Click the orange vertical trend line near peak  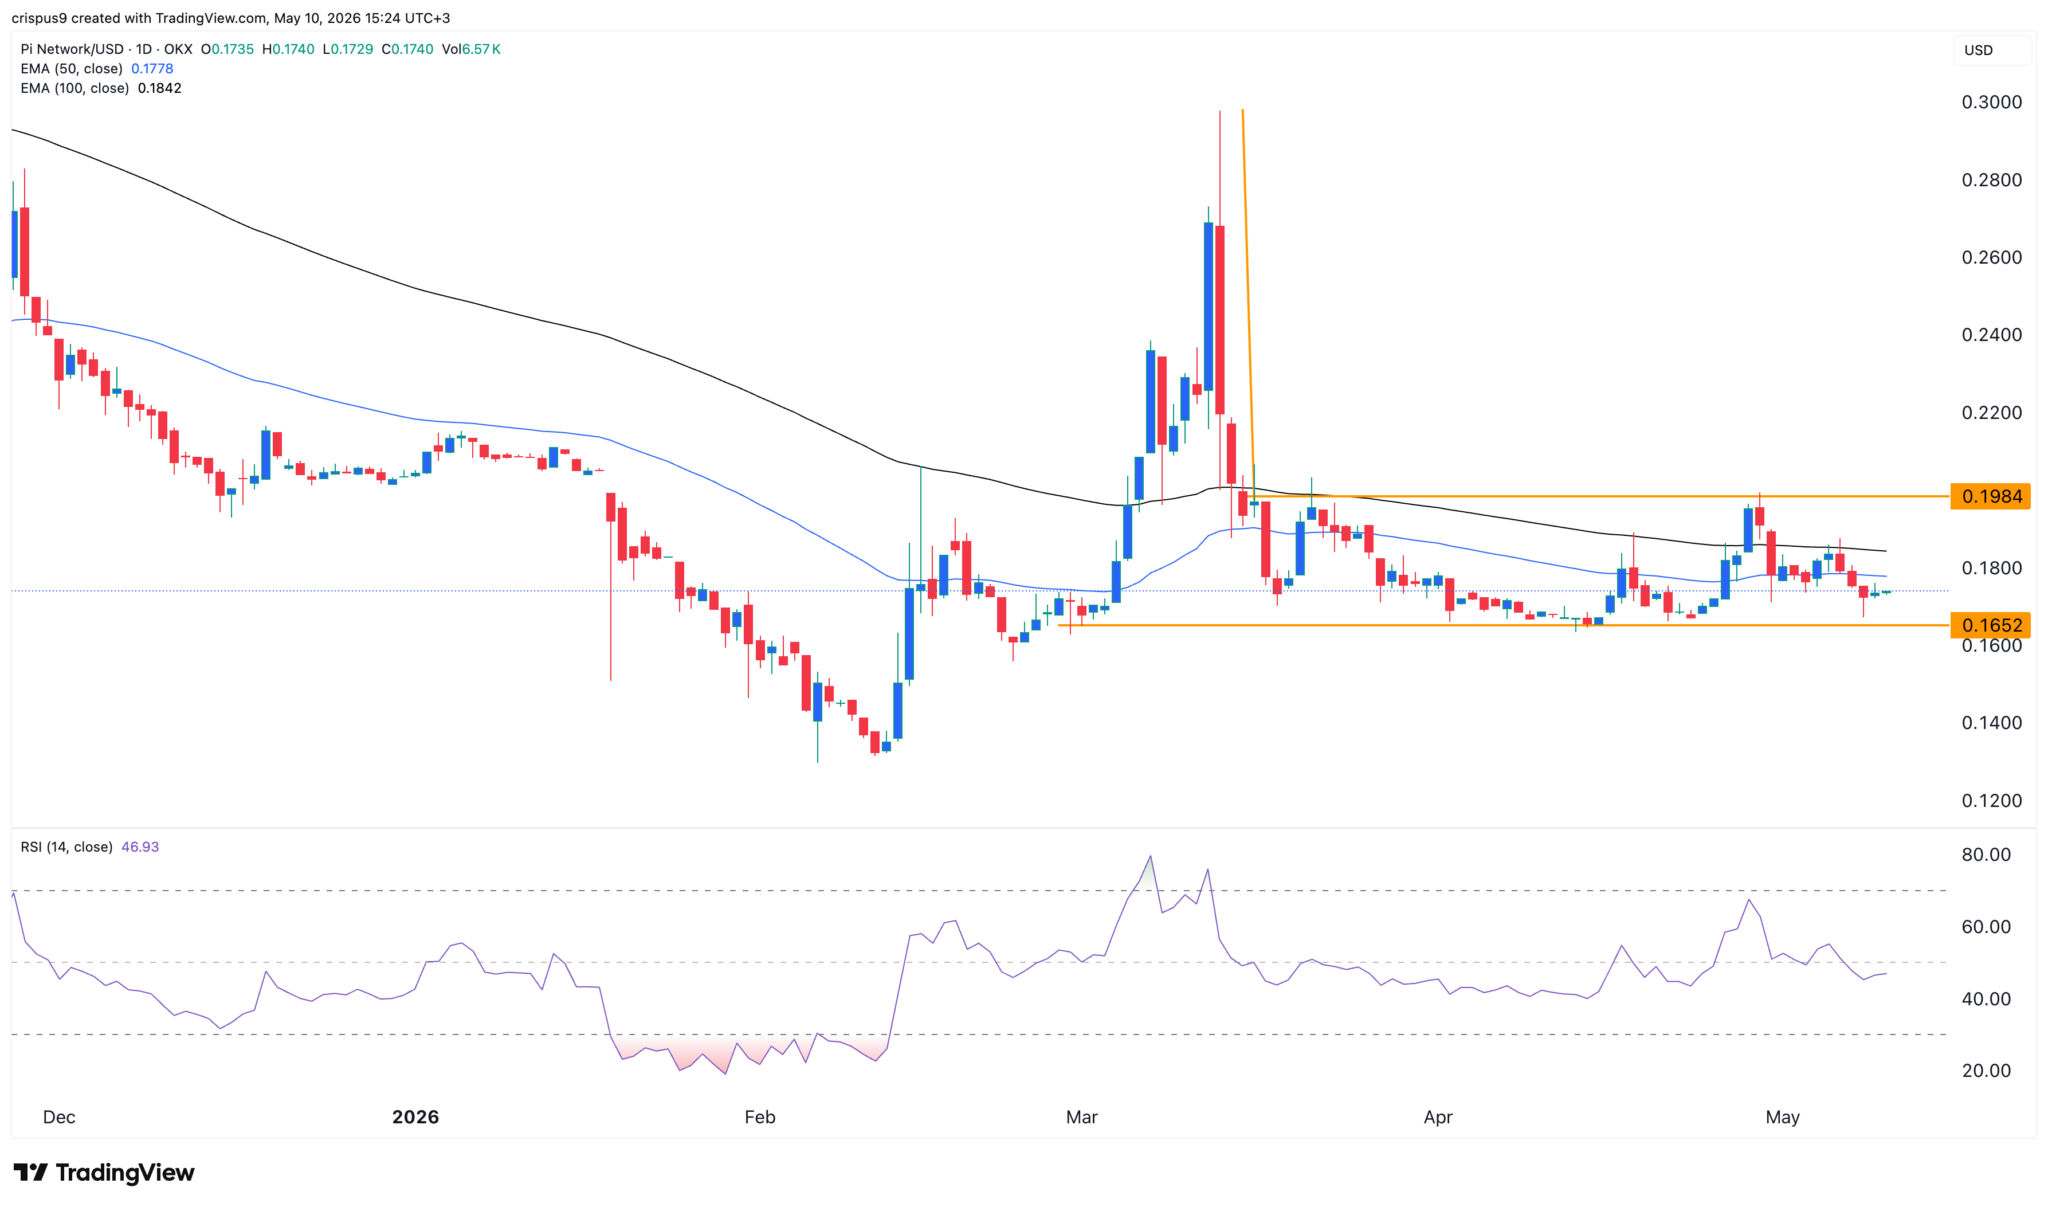pyautogui.click(x=1247, y=300)
